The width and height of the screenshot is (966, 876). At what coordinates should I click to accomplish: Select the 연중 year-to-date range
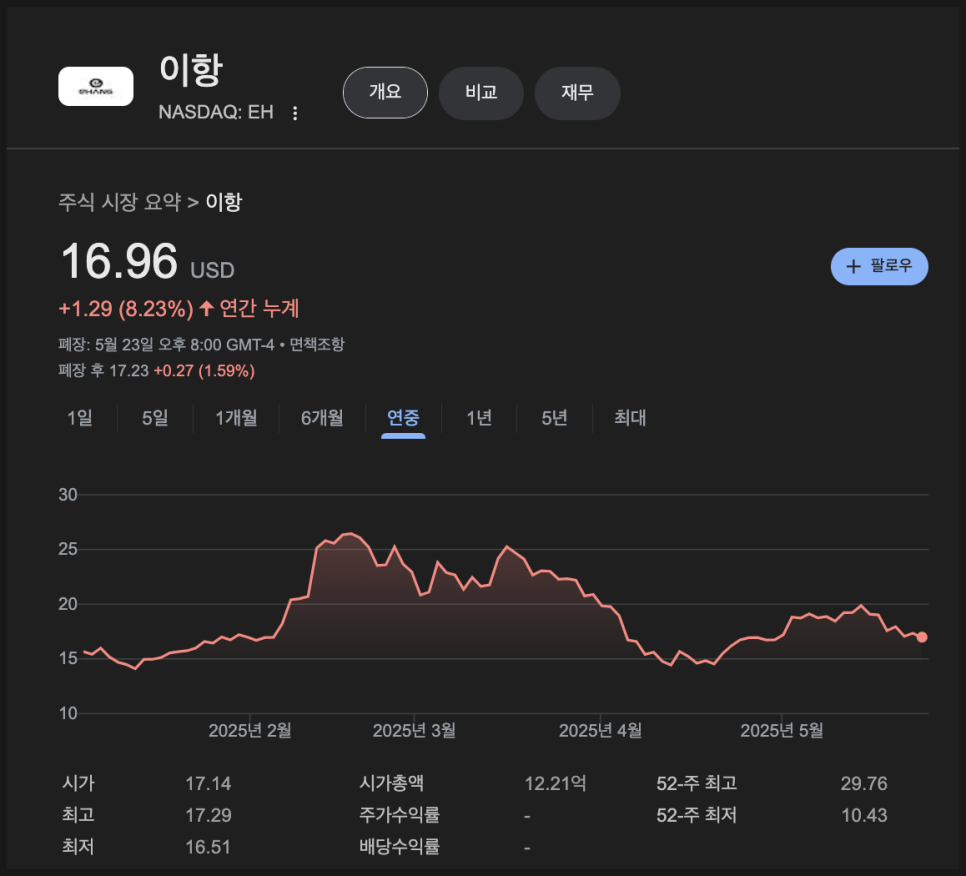click(403, 418)
